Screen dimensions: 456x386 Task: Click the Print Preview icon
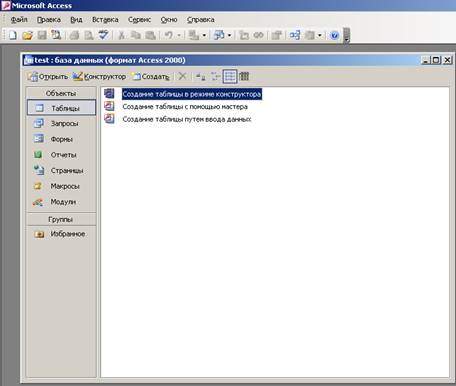pyautogui.click(x=89, y=35)
